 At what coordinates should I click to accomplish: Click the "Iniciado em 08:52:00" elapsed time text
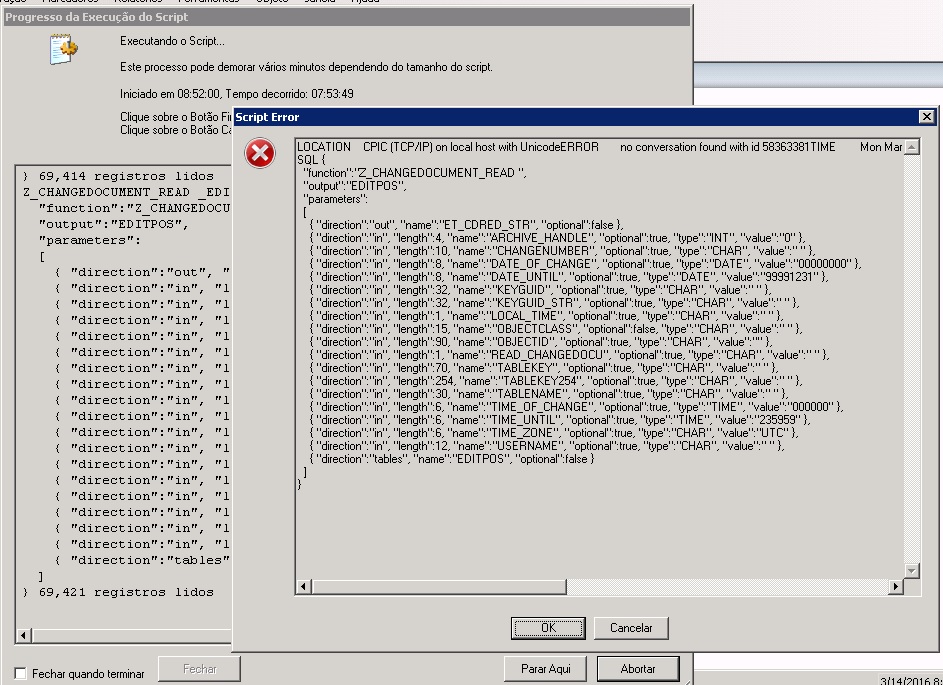(237, 94)
